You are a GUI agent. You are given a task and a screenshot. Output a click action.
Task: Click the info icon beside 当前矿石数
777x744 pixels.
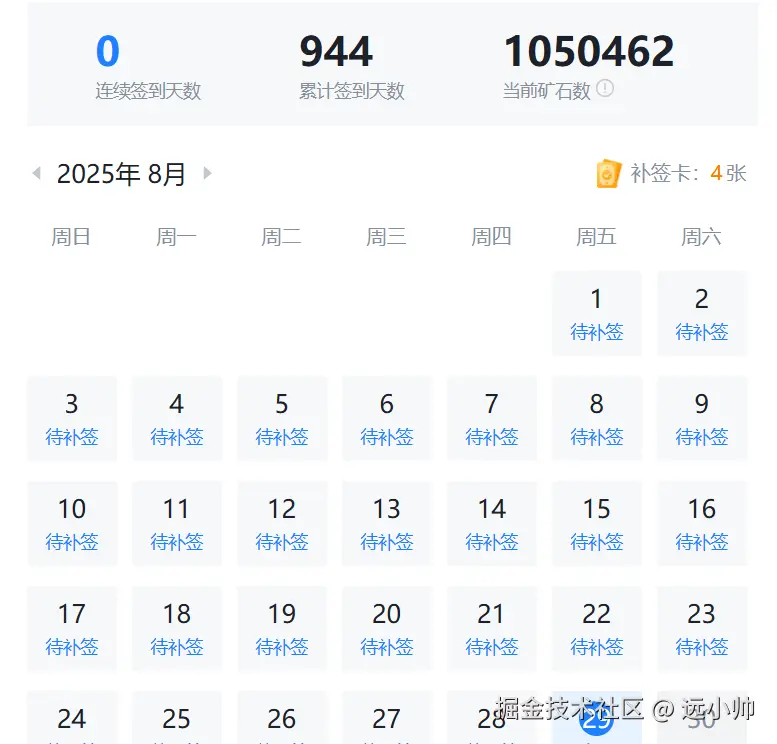tap(605, 89)
